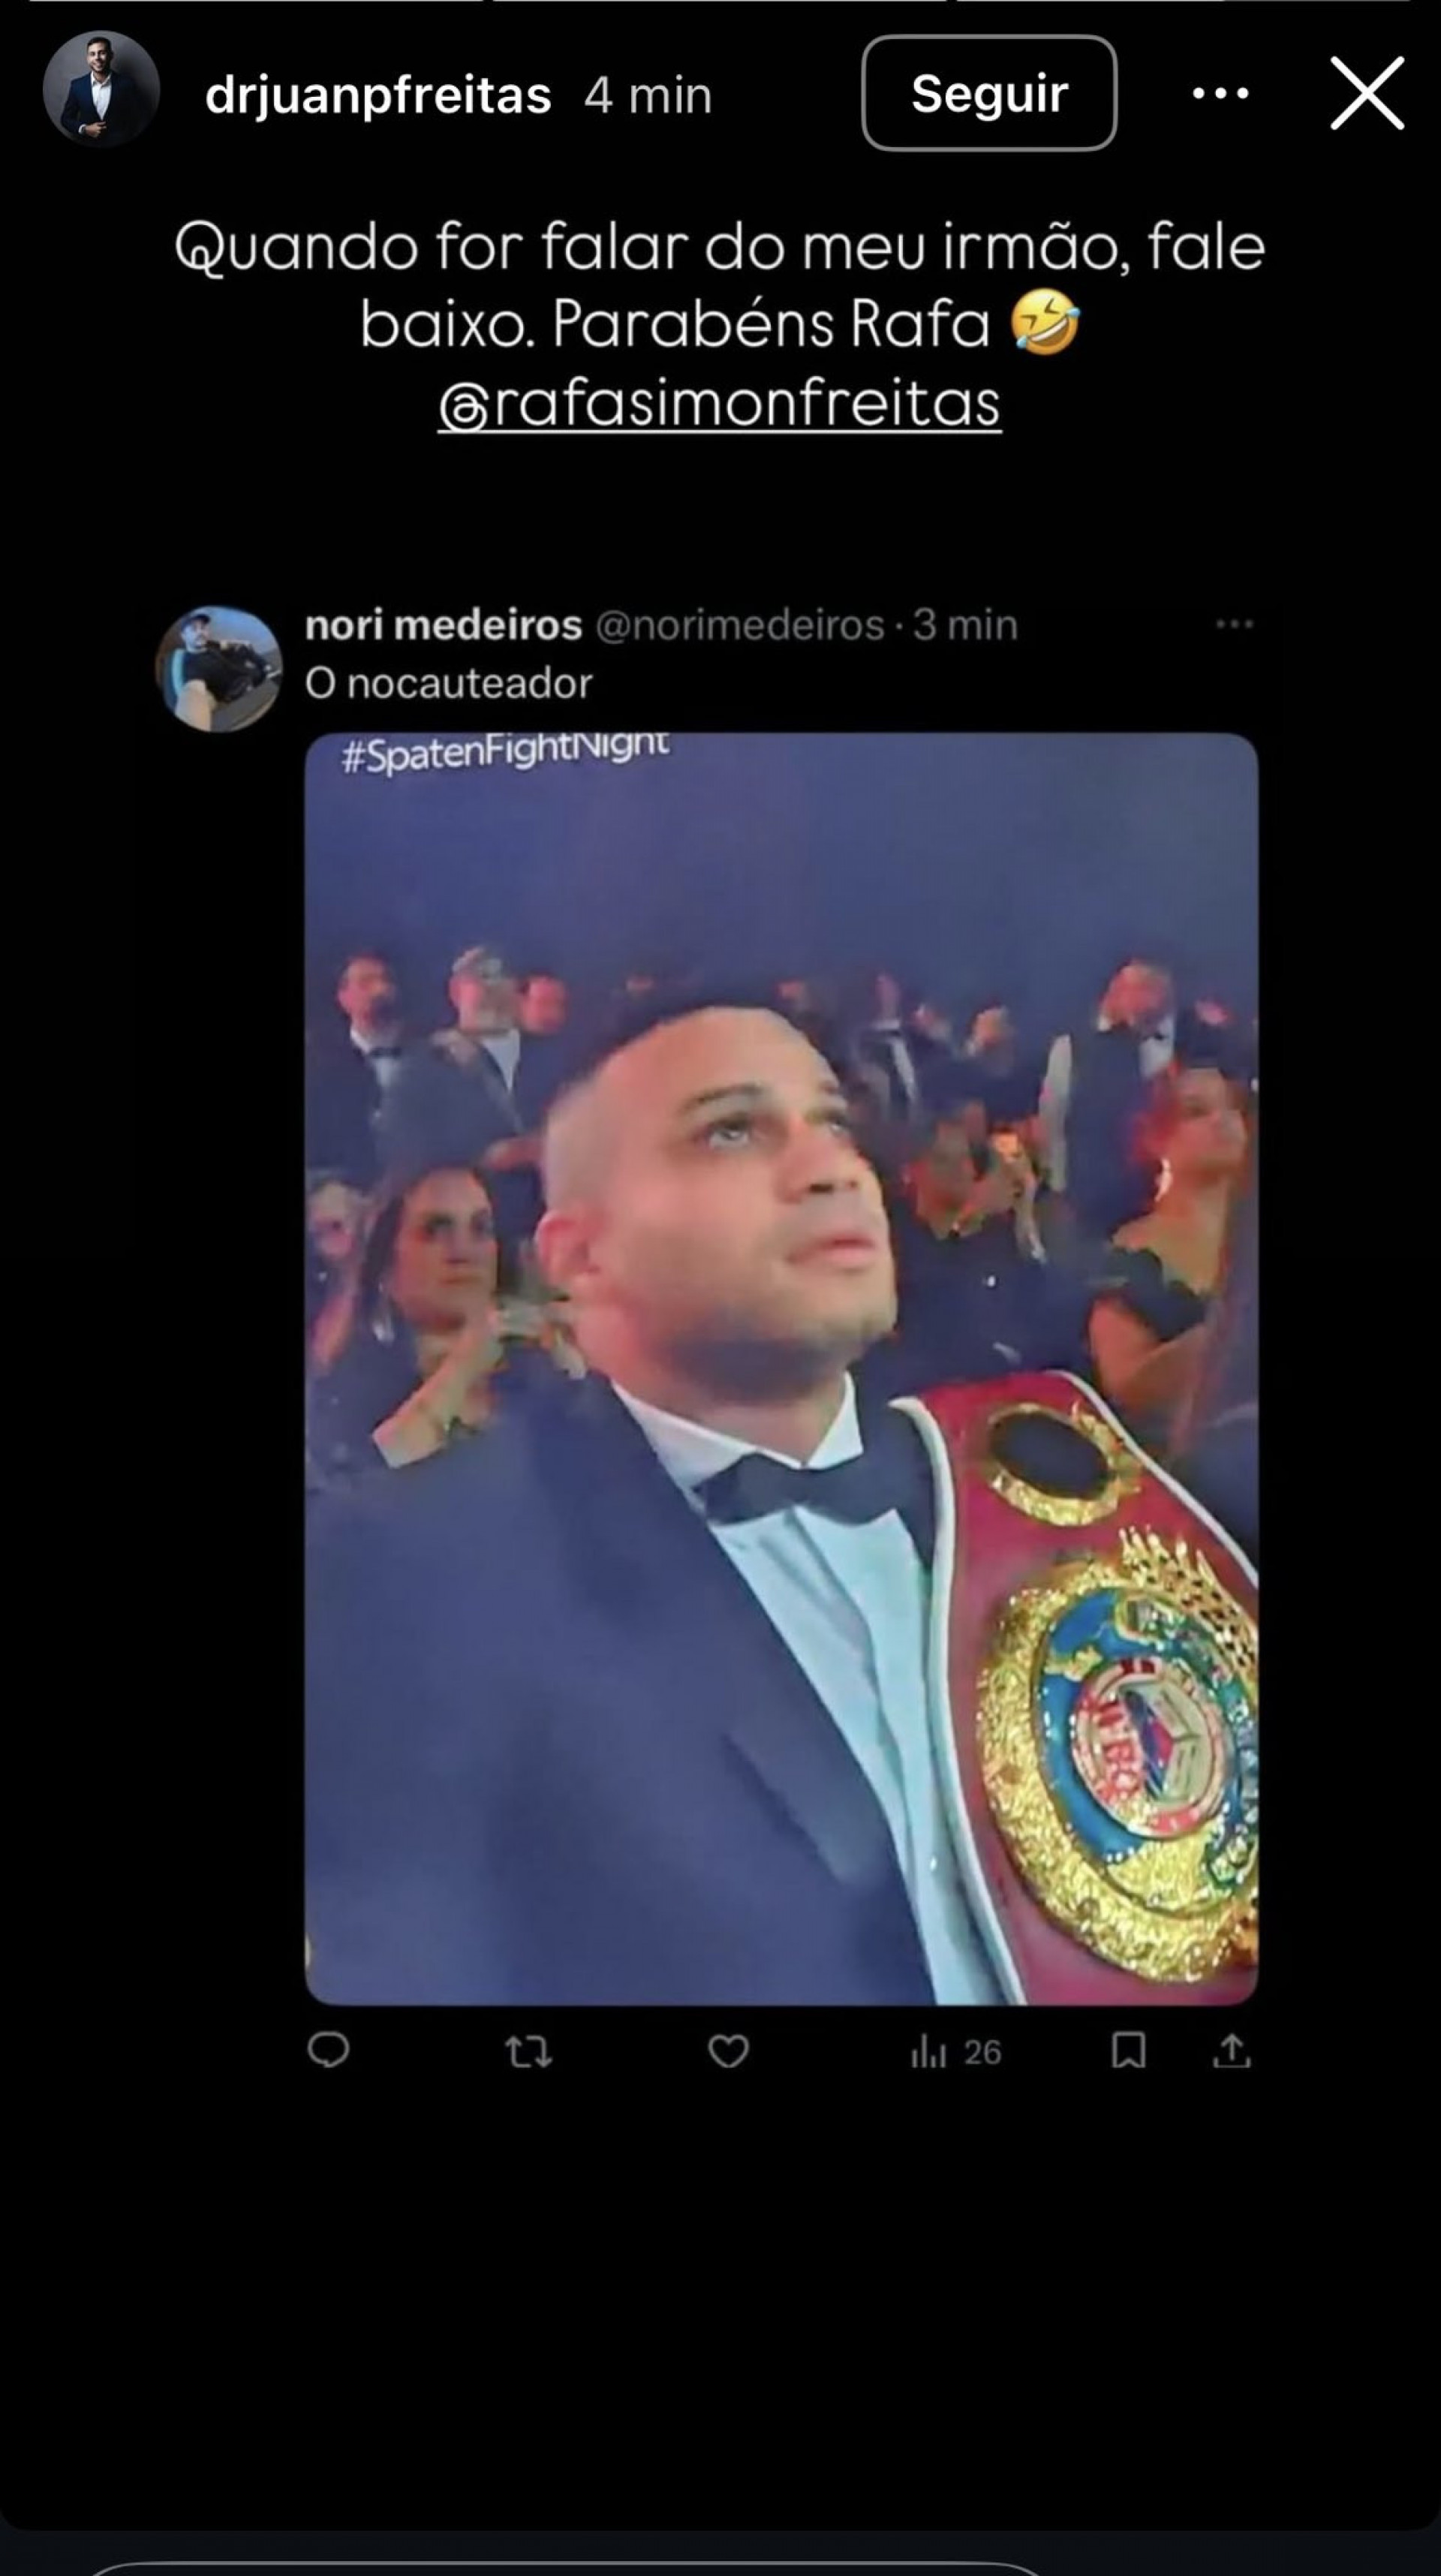Image resolution: width=1441 pixels, height=2576 pixels.
Task: Bookmark the tweet
Action: (x=1129, y=2050)
